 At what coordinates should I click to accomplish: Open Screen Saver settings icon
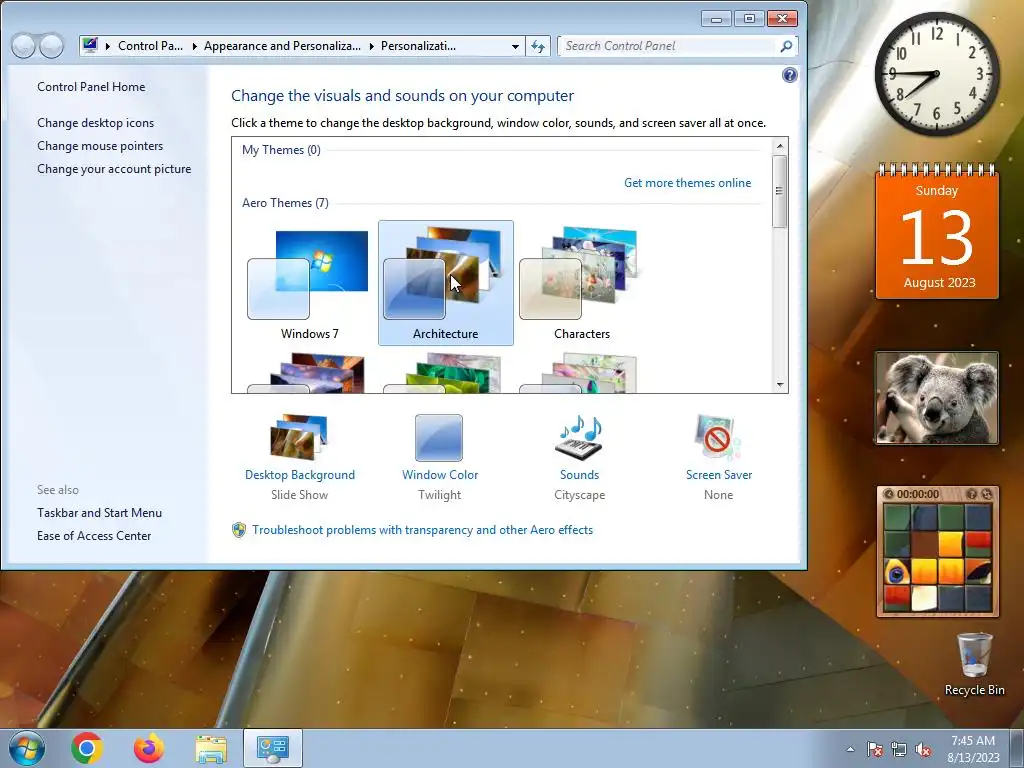tap(718, 438)
